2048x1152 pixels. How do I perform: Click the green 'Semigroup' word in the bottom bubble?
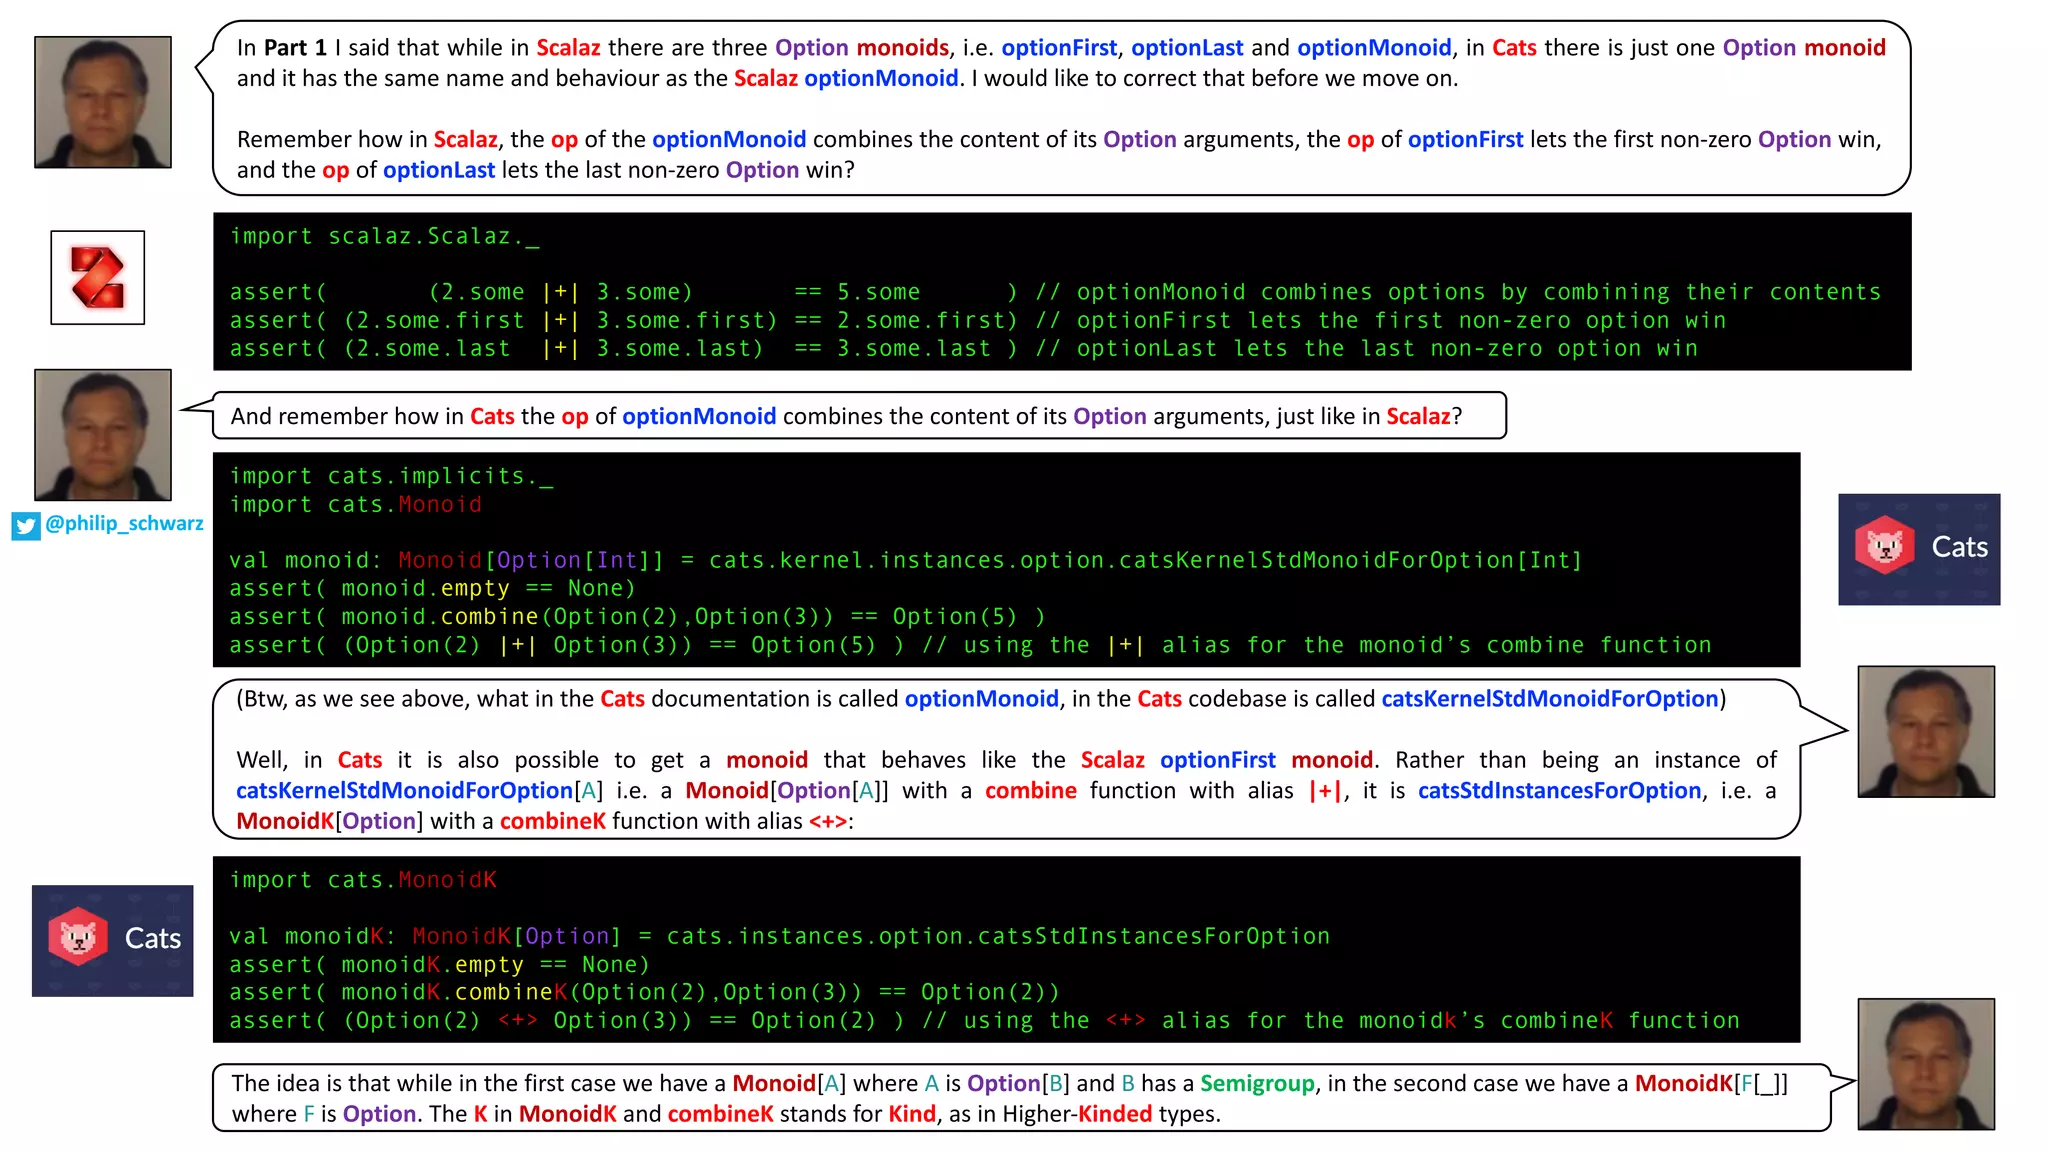1256,1083
